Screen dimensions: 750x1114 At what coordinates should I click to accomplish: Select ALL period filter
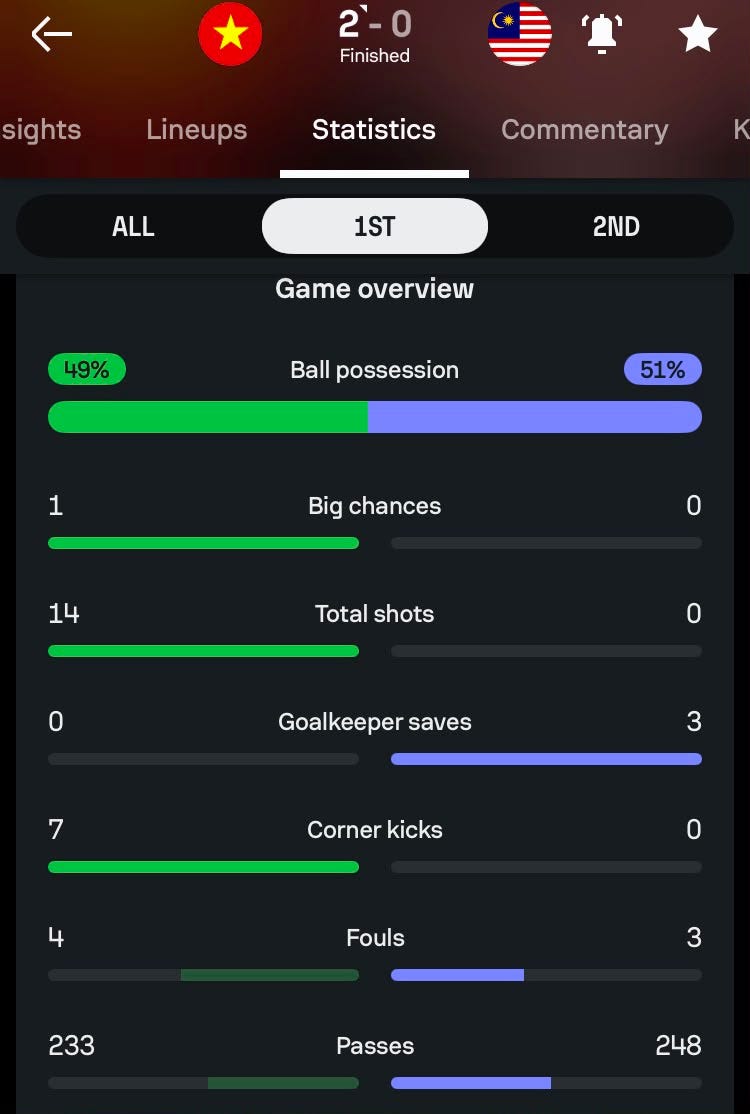click(x=134, y=227)
